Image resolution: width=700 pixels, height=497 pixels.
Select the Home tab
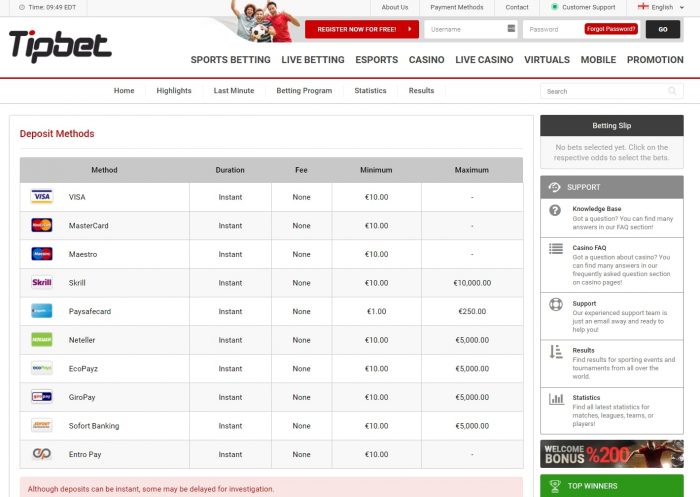pos(124,91)
